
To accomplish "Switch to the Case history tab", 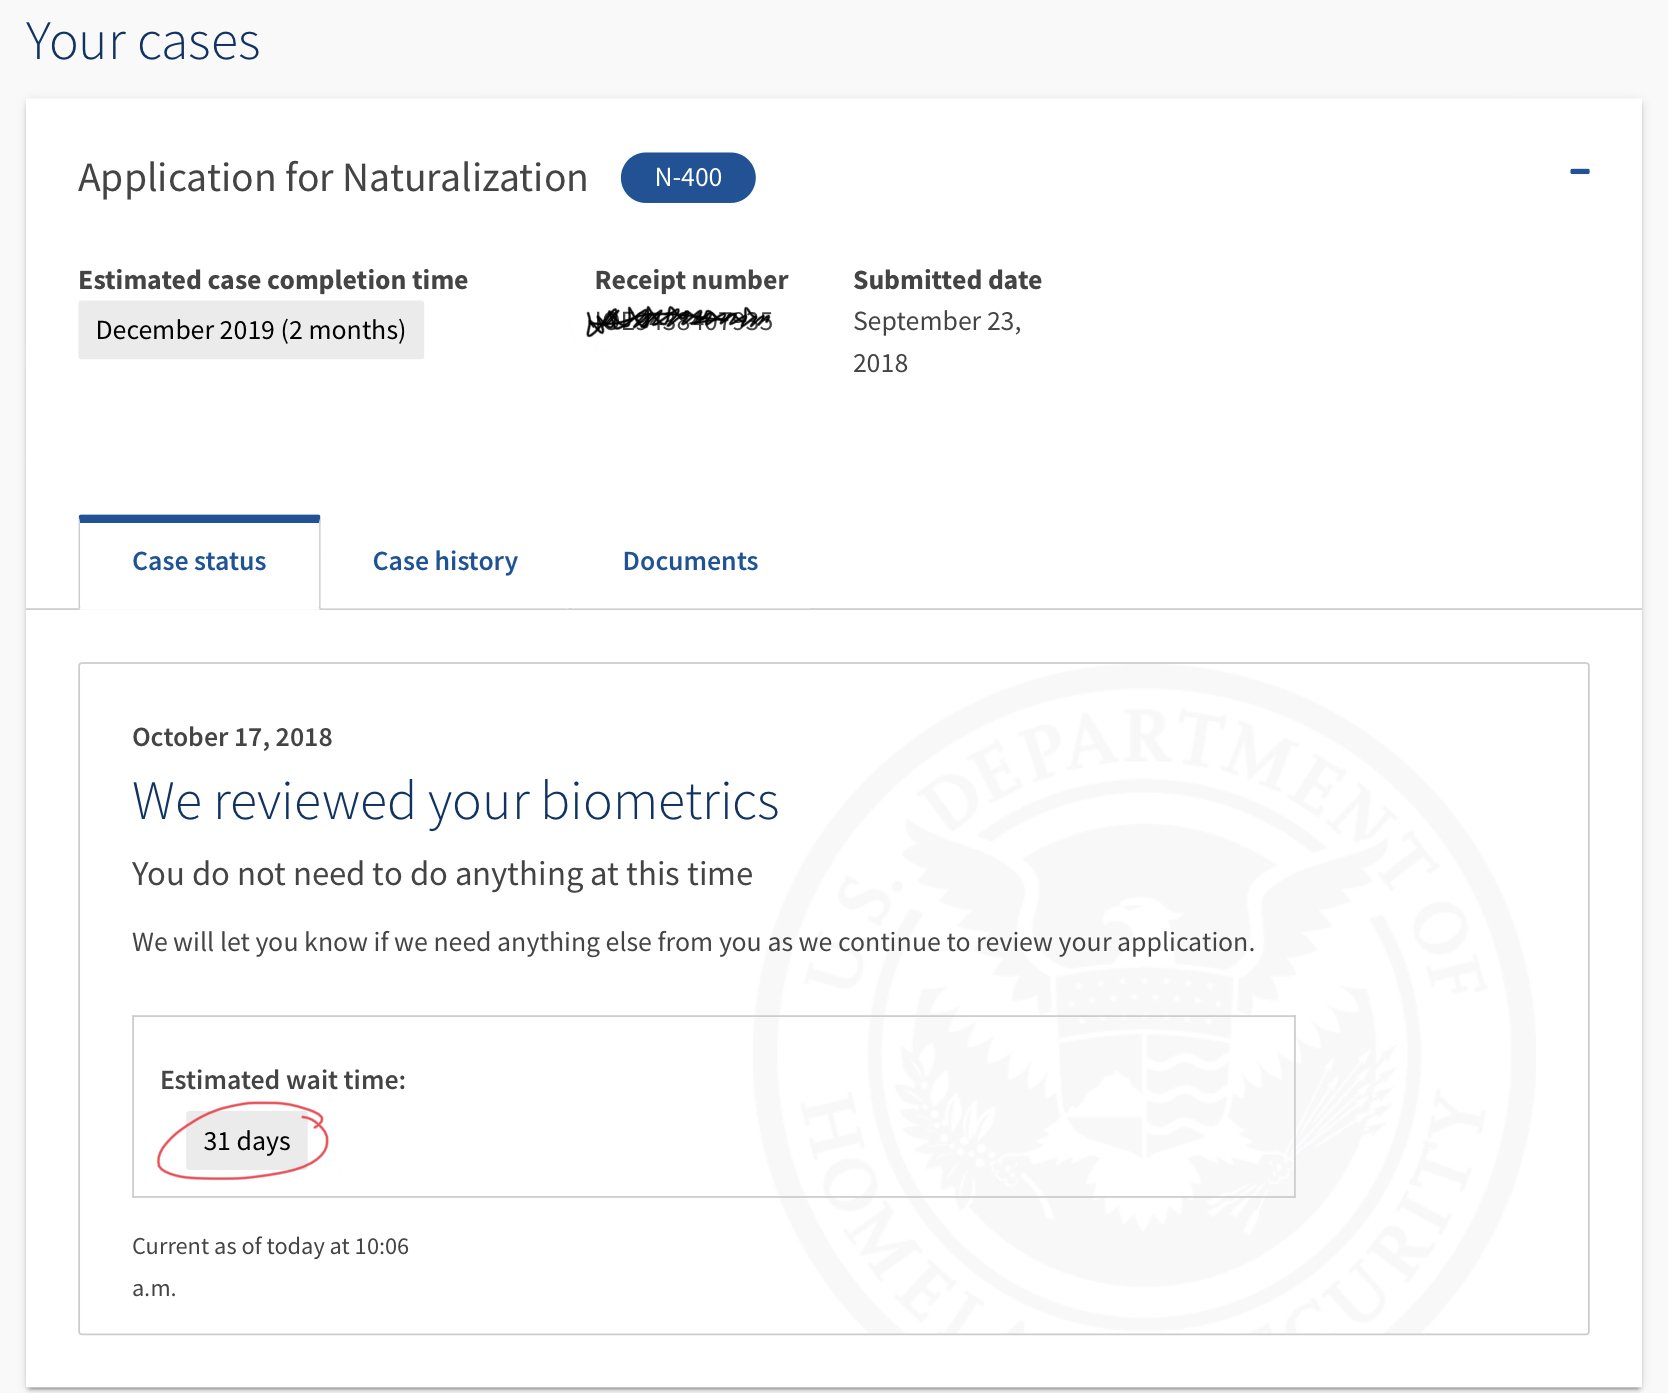I will click(x=445, y=561).
